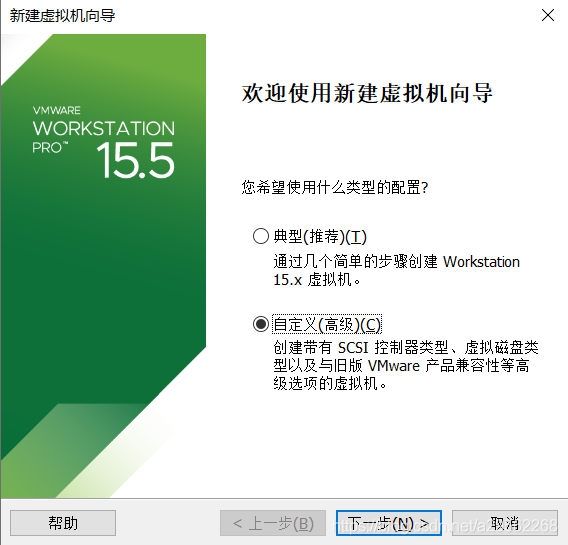Click the 自定义(高级)(C) option label
Image resolution: width=568 pixels, height=545 pixels.
click(x=327, y=324)
